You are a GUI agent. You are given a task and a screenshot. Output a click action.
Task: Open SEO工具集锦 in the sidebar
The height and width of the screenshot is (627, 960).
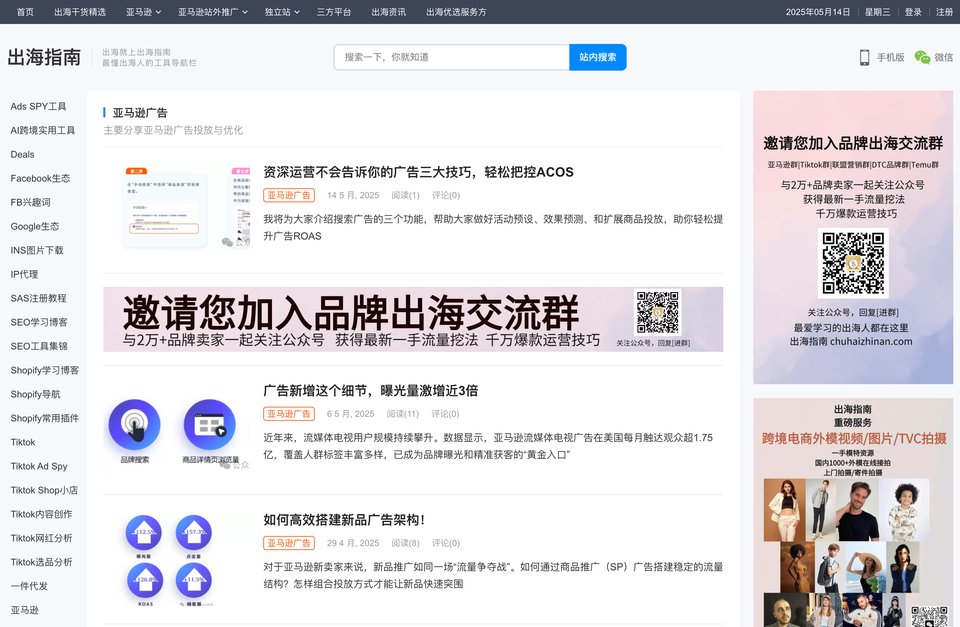click(x=39, y=346)
